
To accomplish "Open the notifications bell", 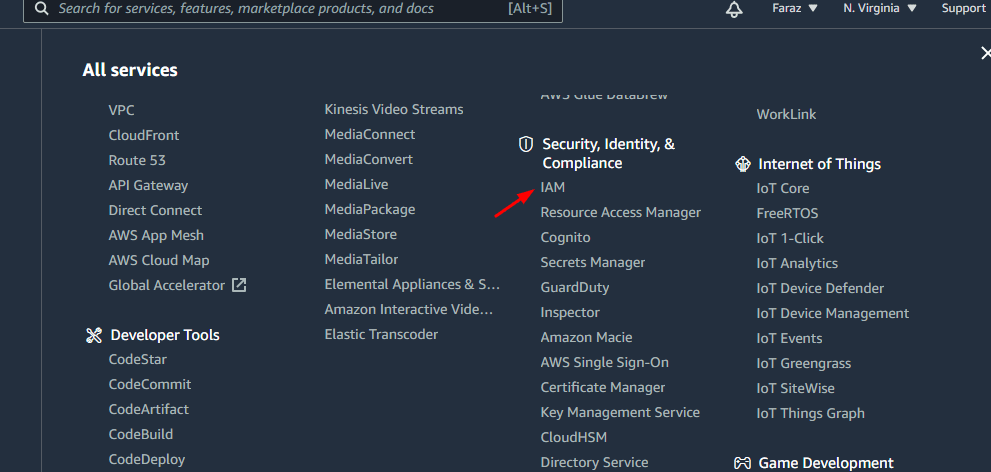I will coord(734,9).
